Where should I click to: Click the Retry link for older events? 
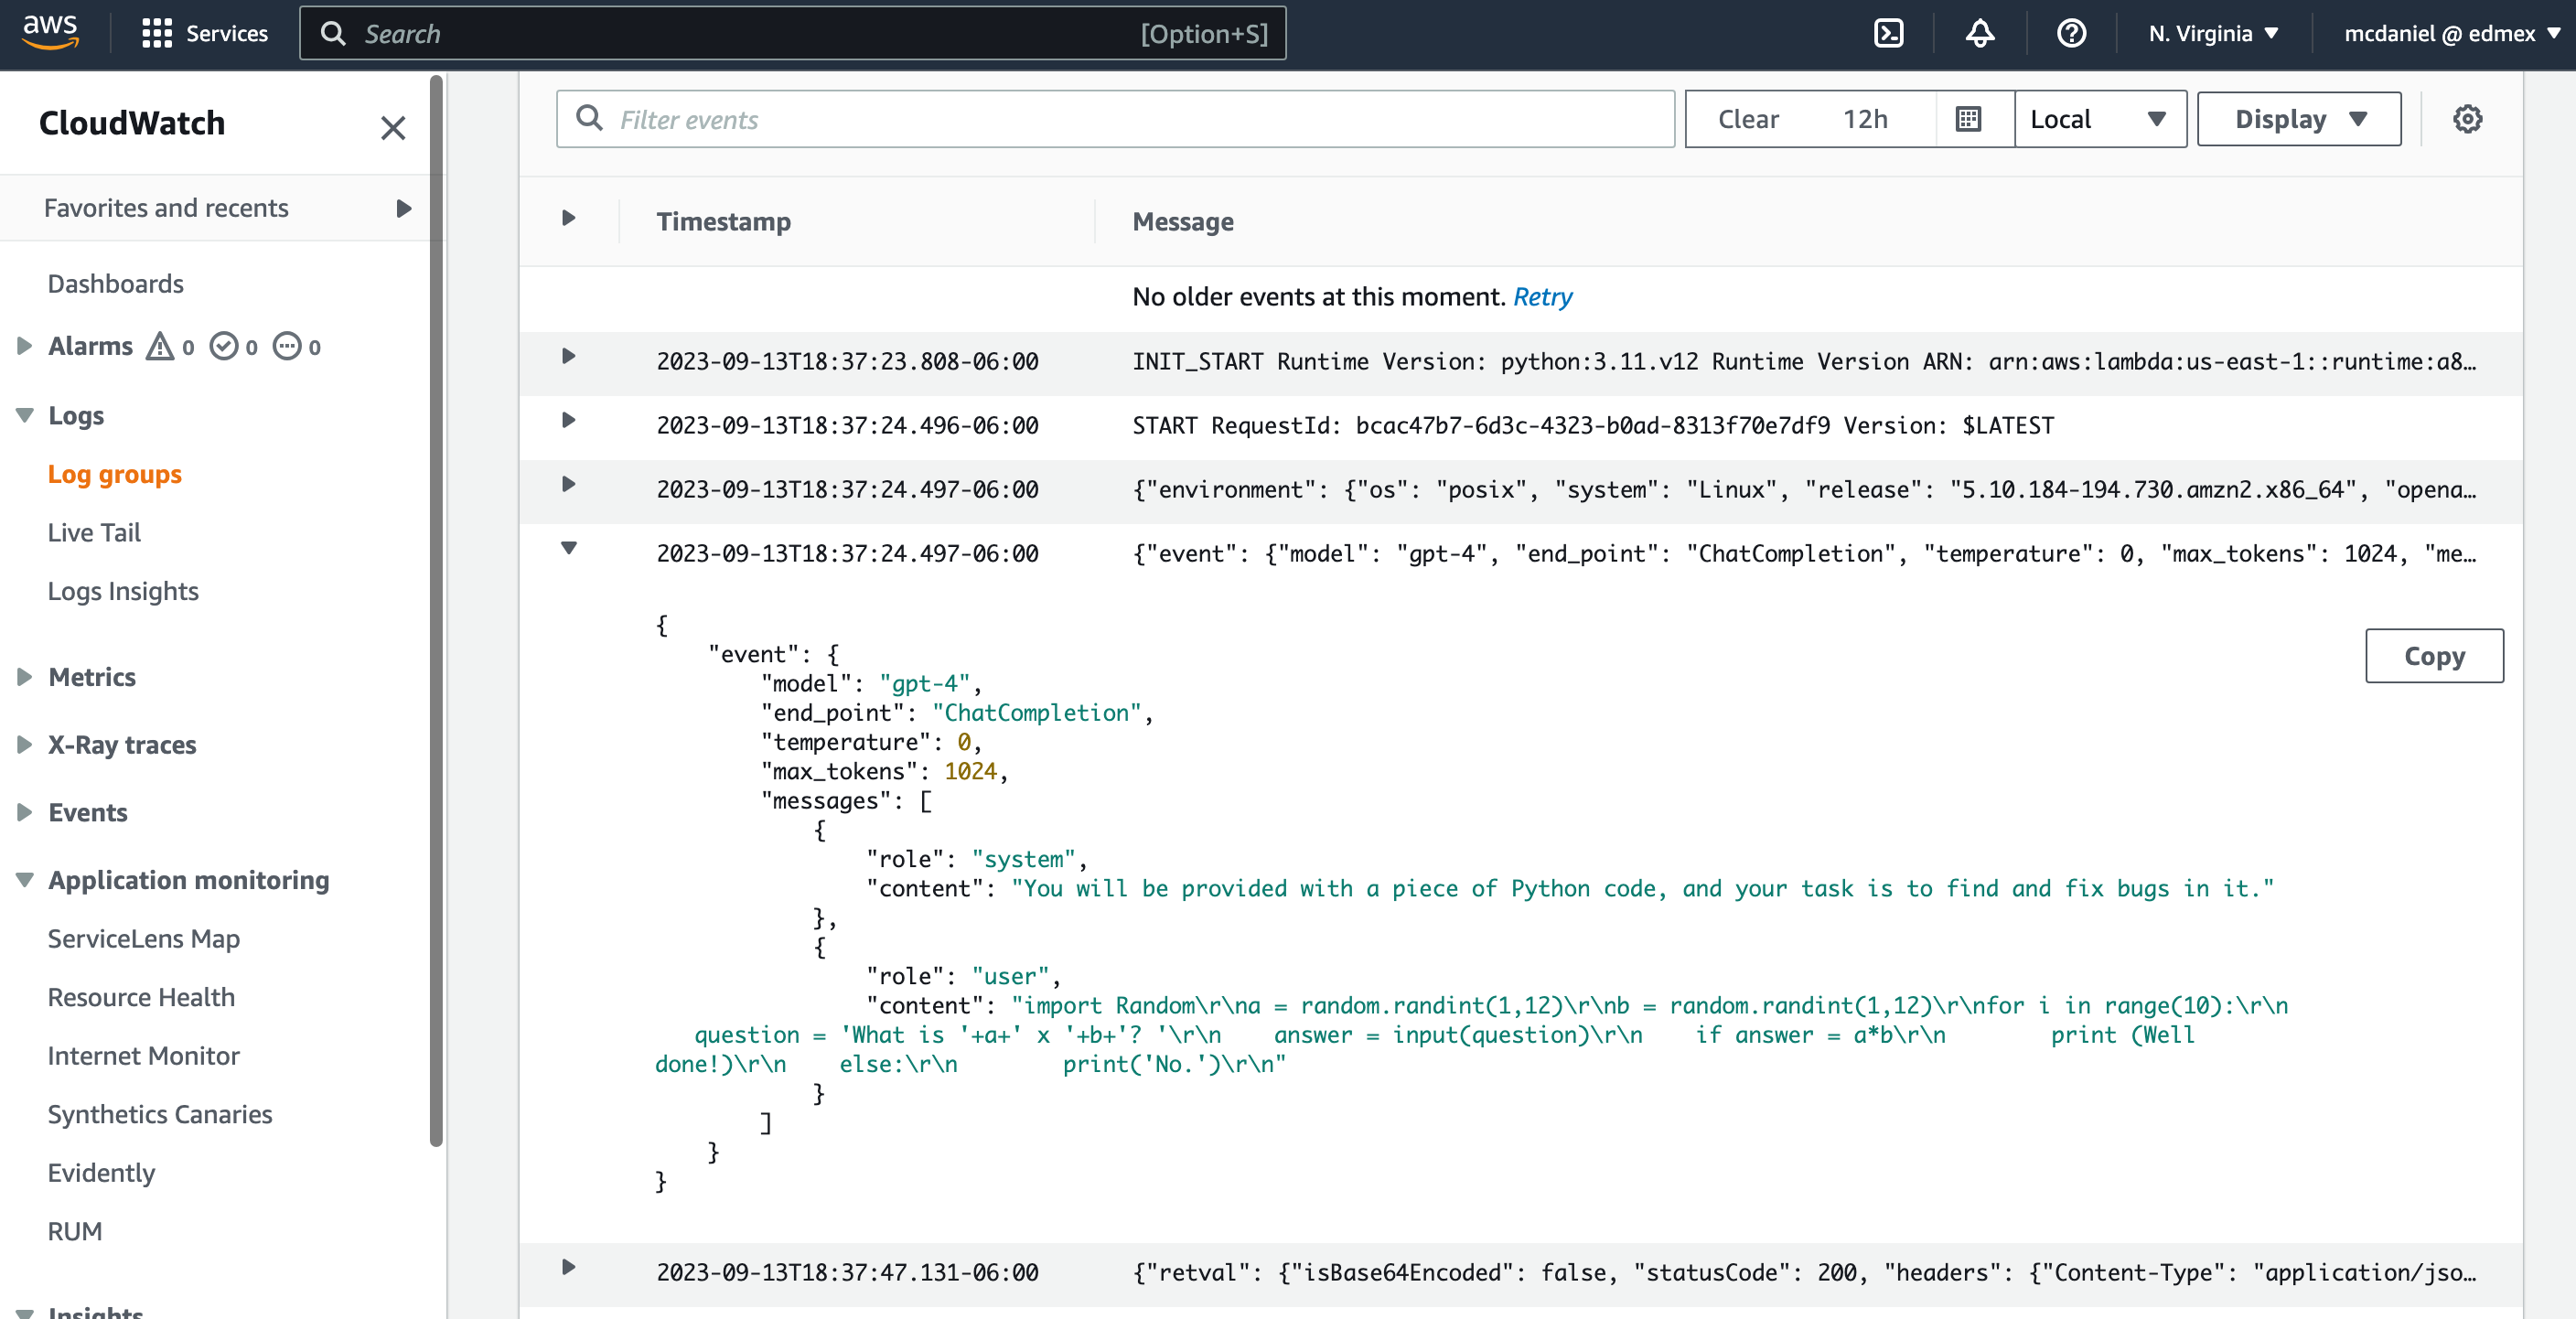click(x=1541, y=297)
